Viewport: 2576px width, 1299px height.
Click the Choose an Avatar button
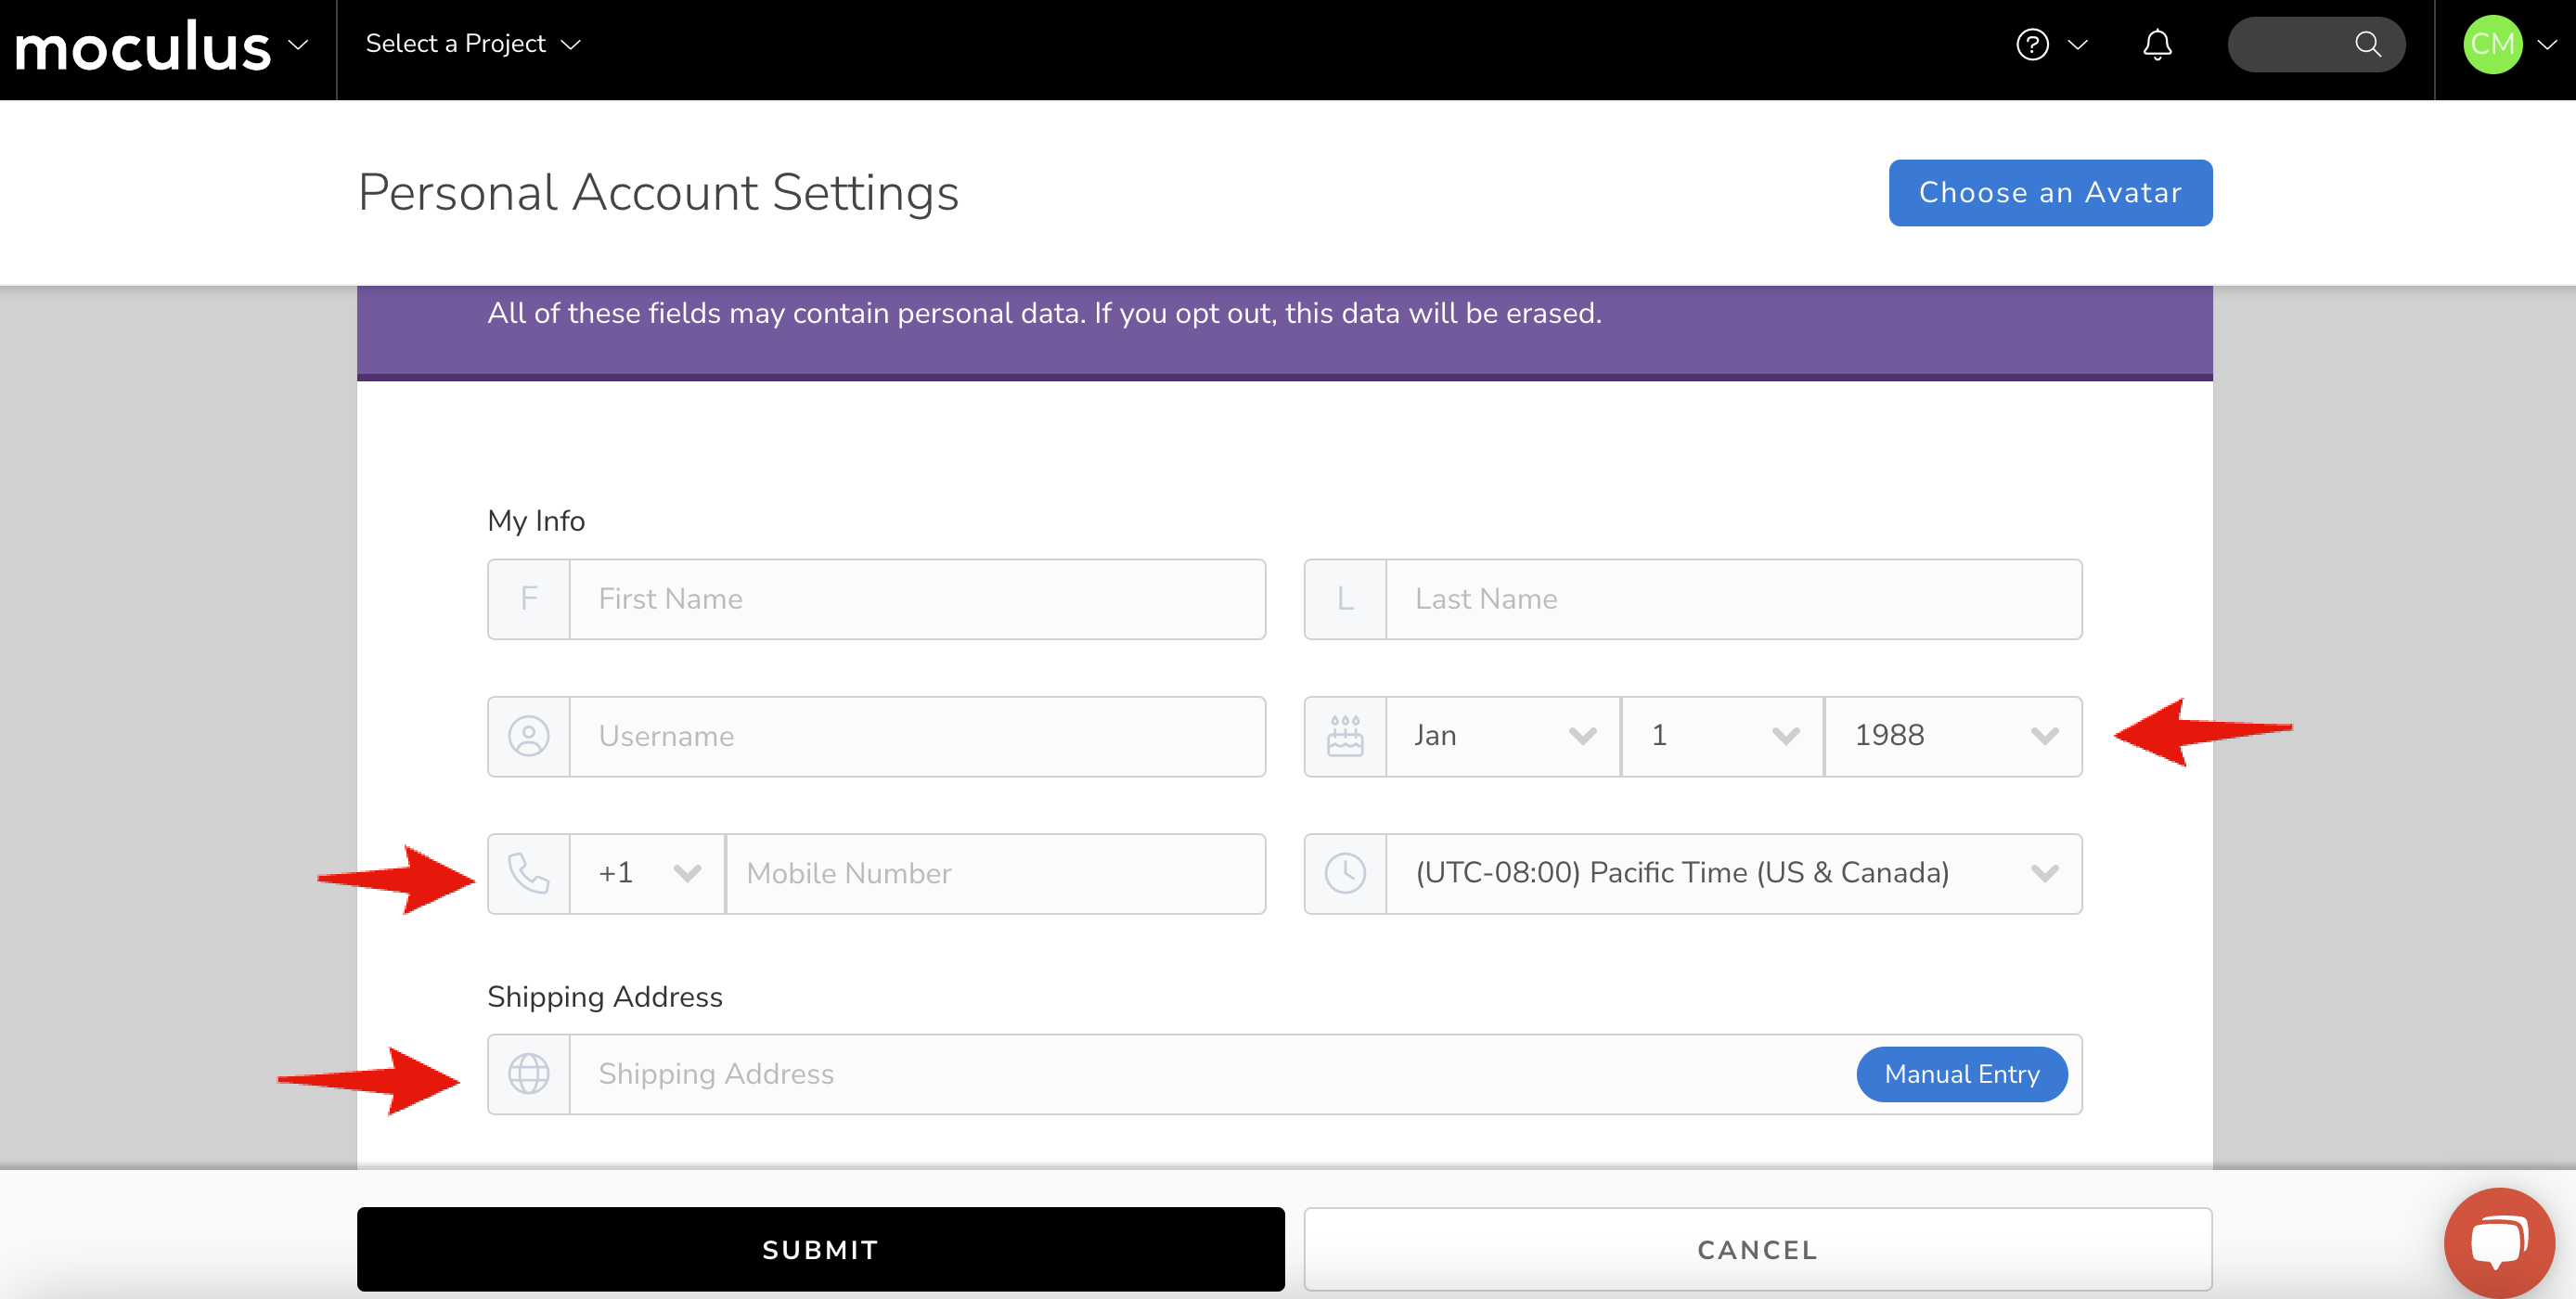(x=2050, y=193)
